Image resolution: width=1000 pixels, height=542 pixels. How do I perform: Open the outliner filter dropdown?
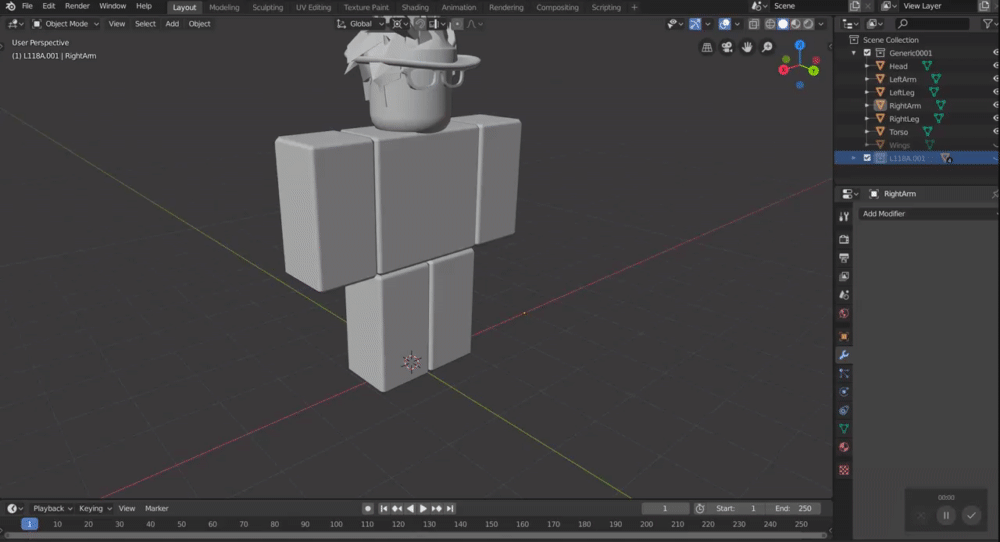[x=989, y=24]
